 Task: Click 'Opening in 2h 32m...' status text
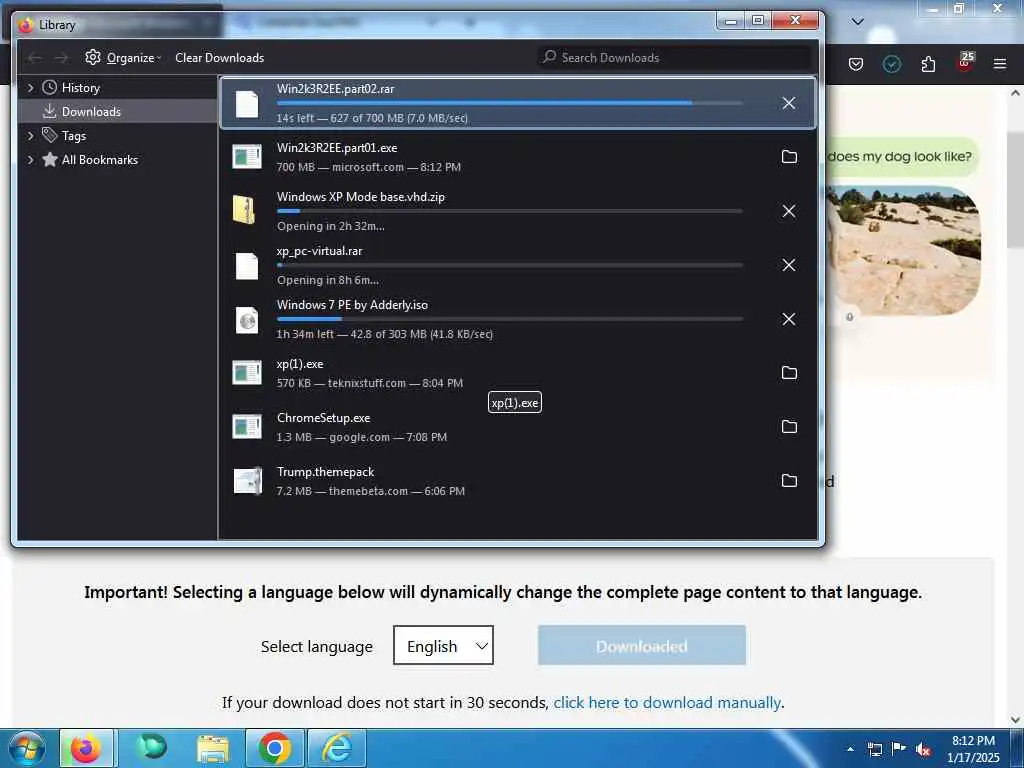point(330,226)
